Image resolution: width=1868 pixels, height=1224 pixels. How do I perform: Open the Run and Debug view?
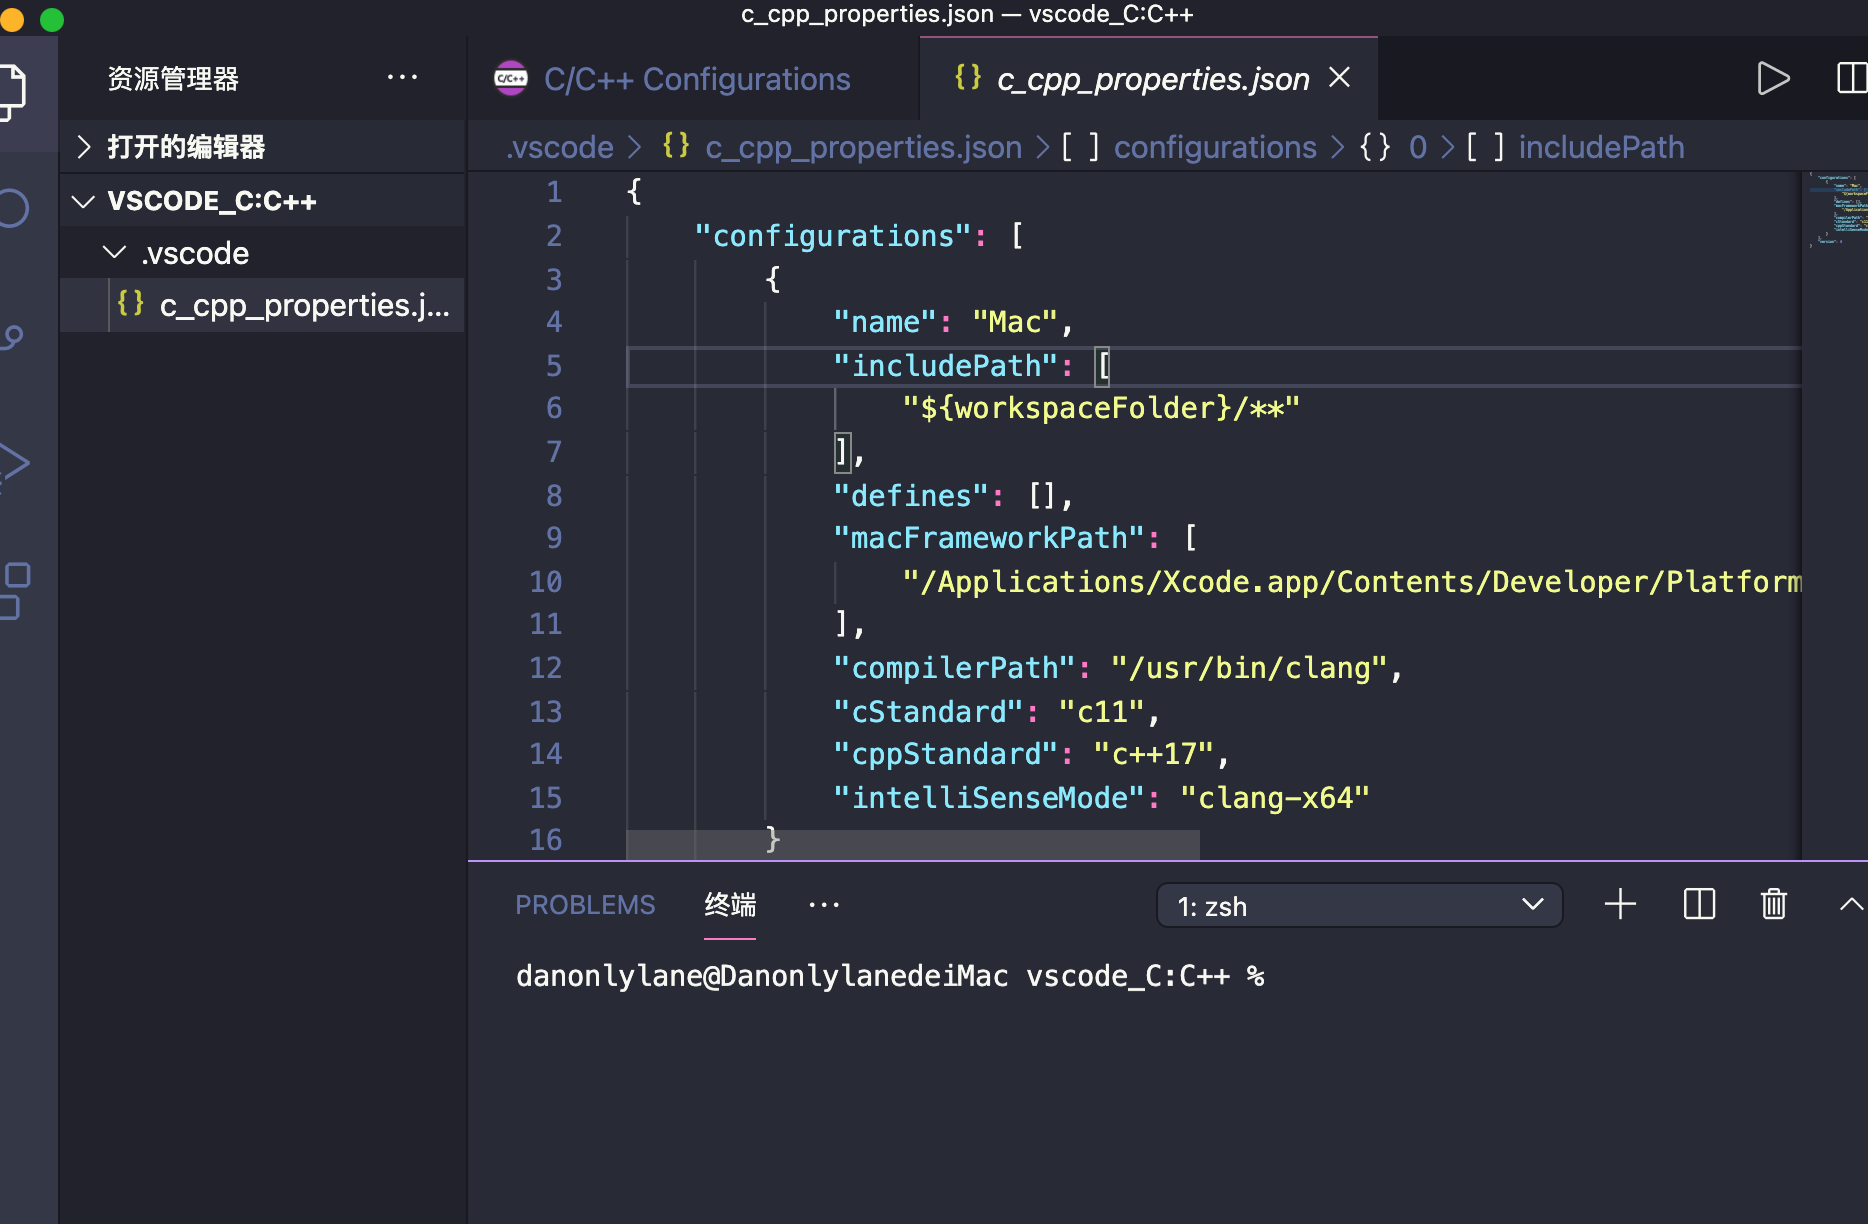point(16,462)
